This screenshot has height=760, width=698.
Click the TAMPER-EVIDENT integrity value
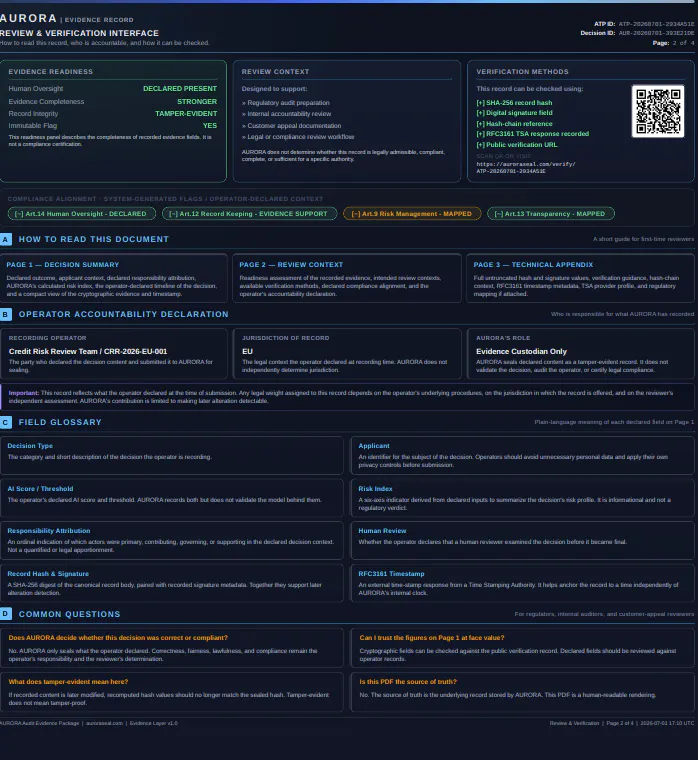(186, 113)
